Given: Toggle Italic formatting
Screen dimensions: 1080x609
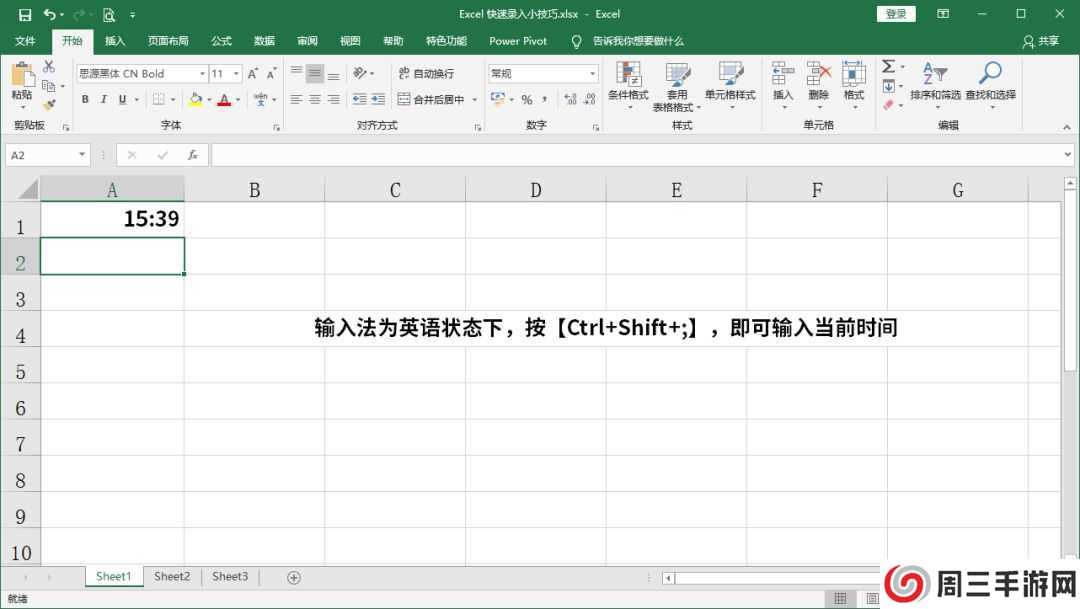Looking at the screenshot, I should point(104,100).
